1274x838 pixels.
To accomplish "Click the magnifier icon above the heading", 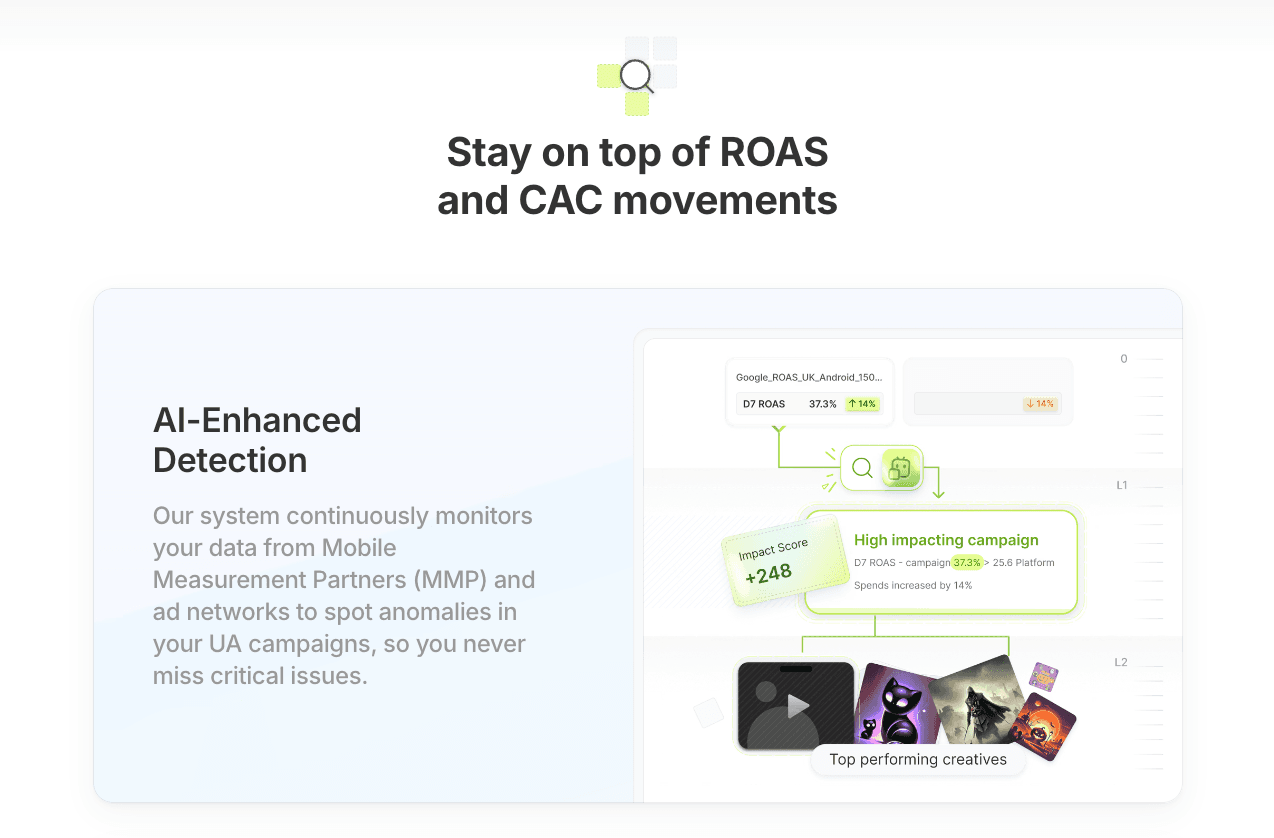I will [x=636, y=76].
